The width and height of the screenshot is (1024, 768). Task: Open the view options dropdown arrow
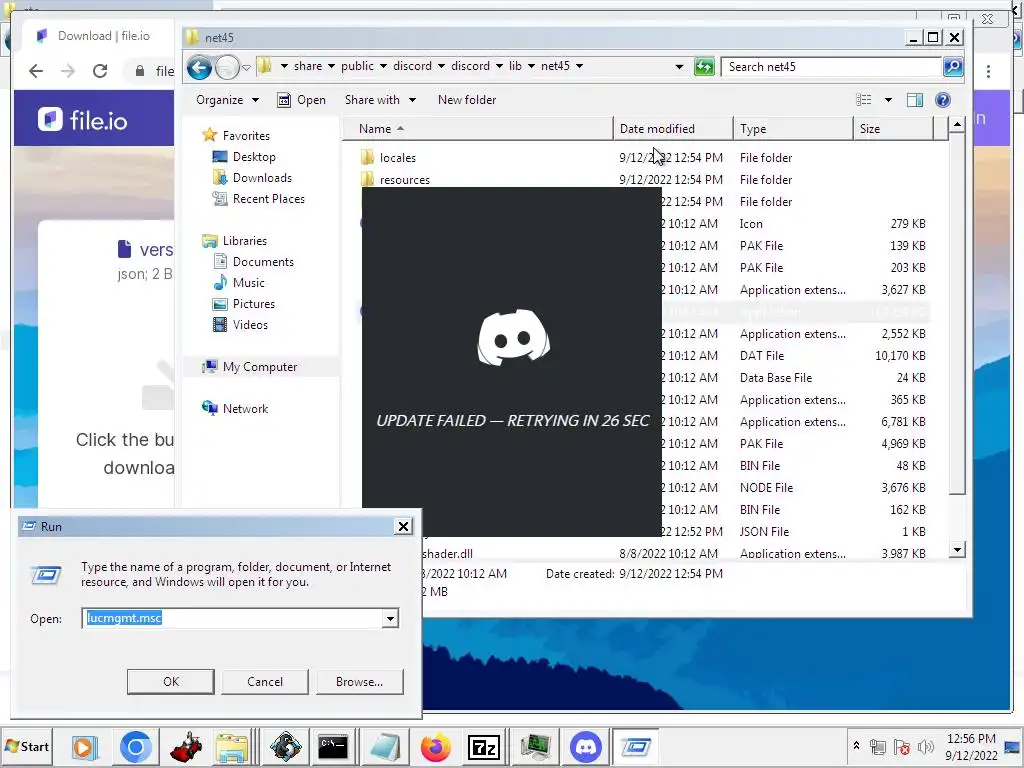coord(888,100)
